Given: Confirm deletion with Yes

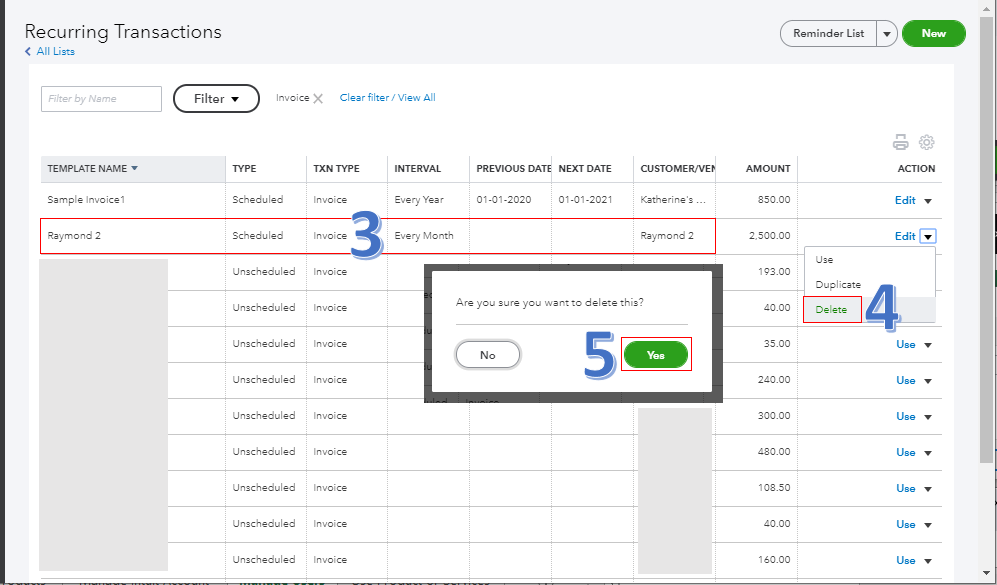Looking at the screenshot, I should click(x=656, y=355).
